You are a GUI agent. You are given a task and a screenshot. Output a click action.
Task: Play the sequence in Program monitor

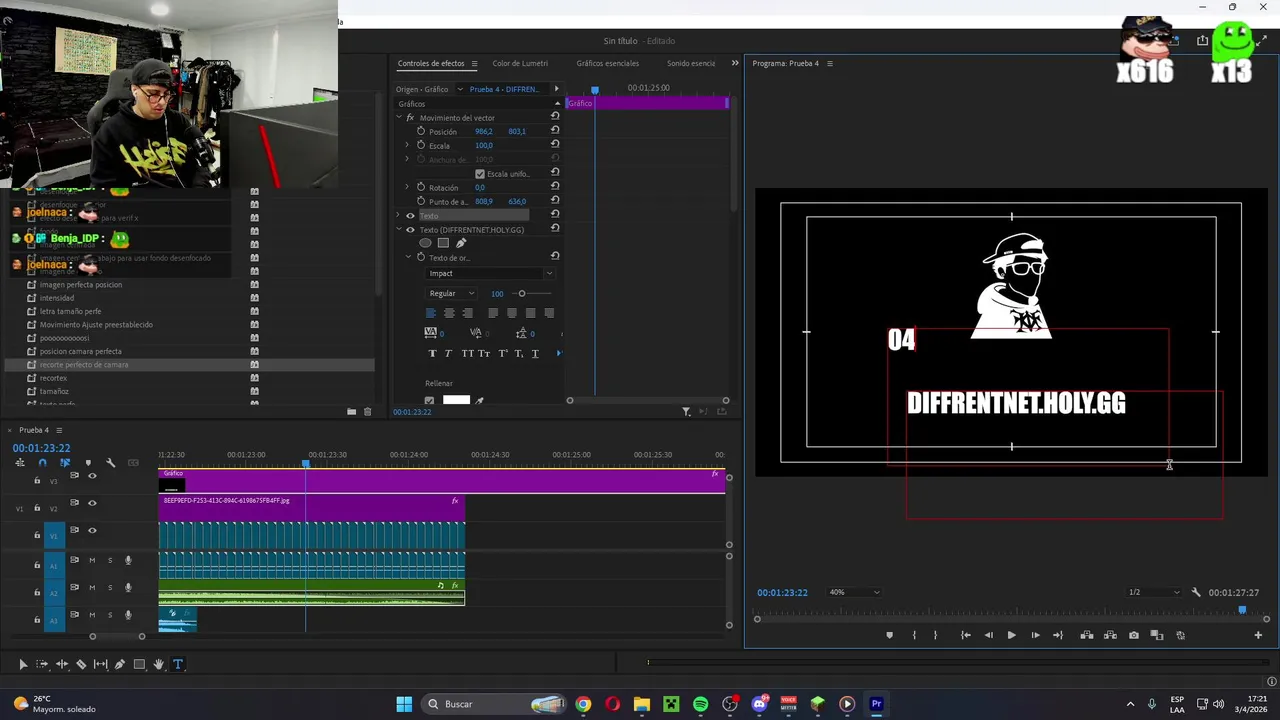point(1011,635)
